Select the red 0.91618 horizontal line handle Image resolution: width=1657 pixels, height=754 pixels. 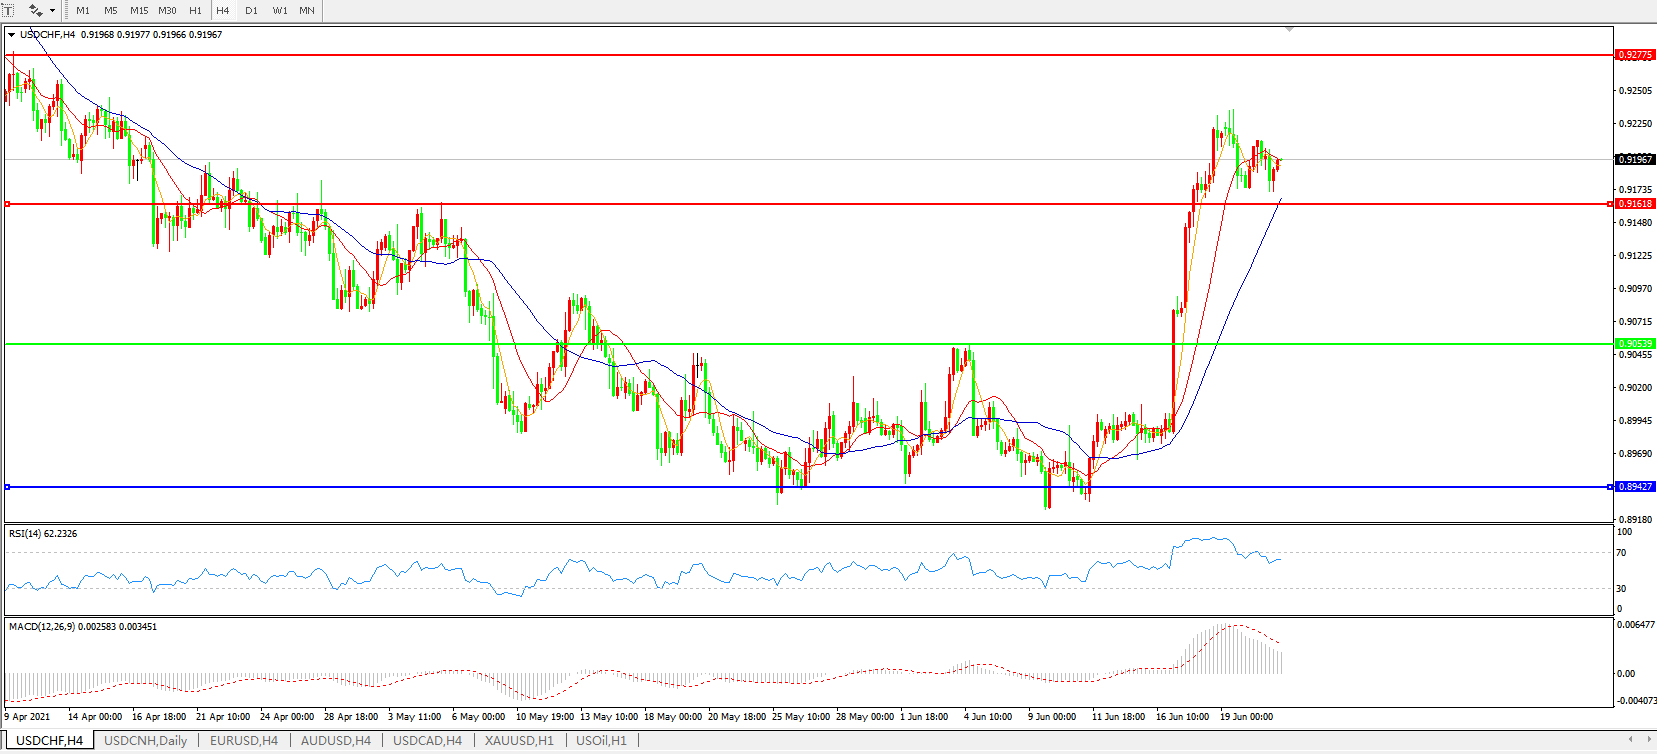(x=7, y=204)
